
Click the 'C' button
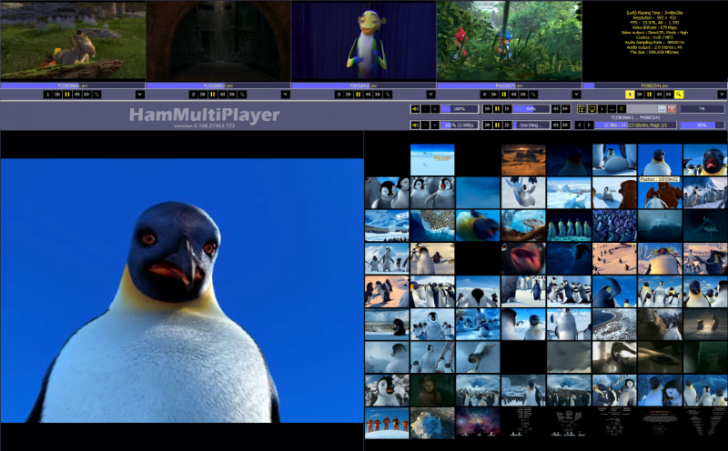(x=622, y=109)
